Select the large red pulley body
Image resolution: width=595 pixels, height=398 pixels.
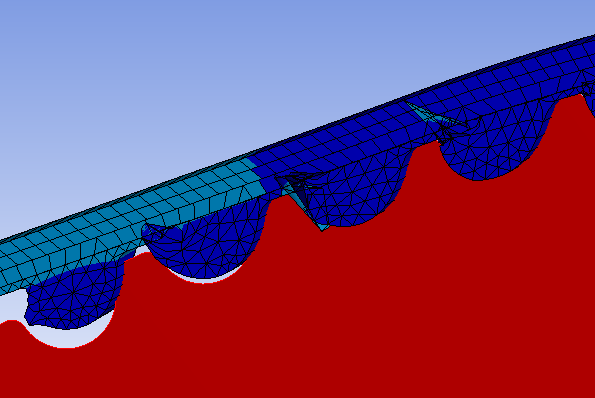(x=342, y=304)
